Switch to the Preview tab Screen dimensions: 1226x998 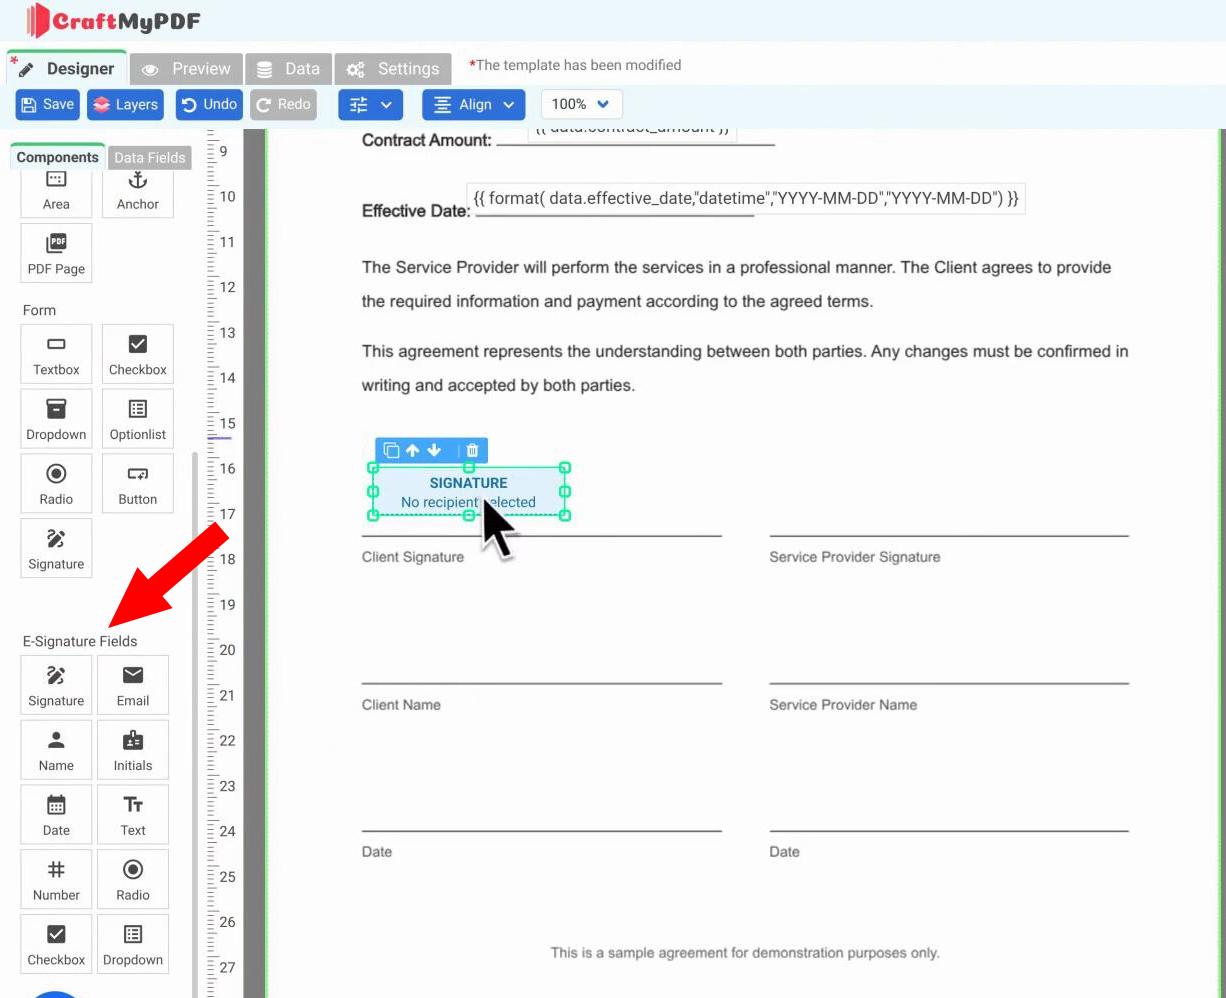(x=187, y=69)
